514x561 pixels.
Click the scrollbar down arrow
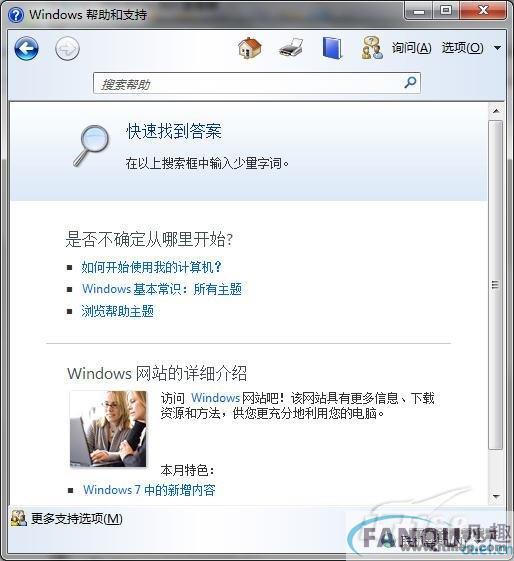click(x=496, y=496)
